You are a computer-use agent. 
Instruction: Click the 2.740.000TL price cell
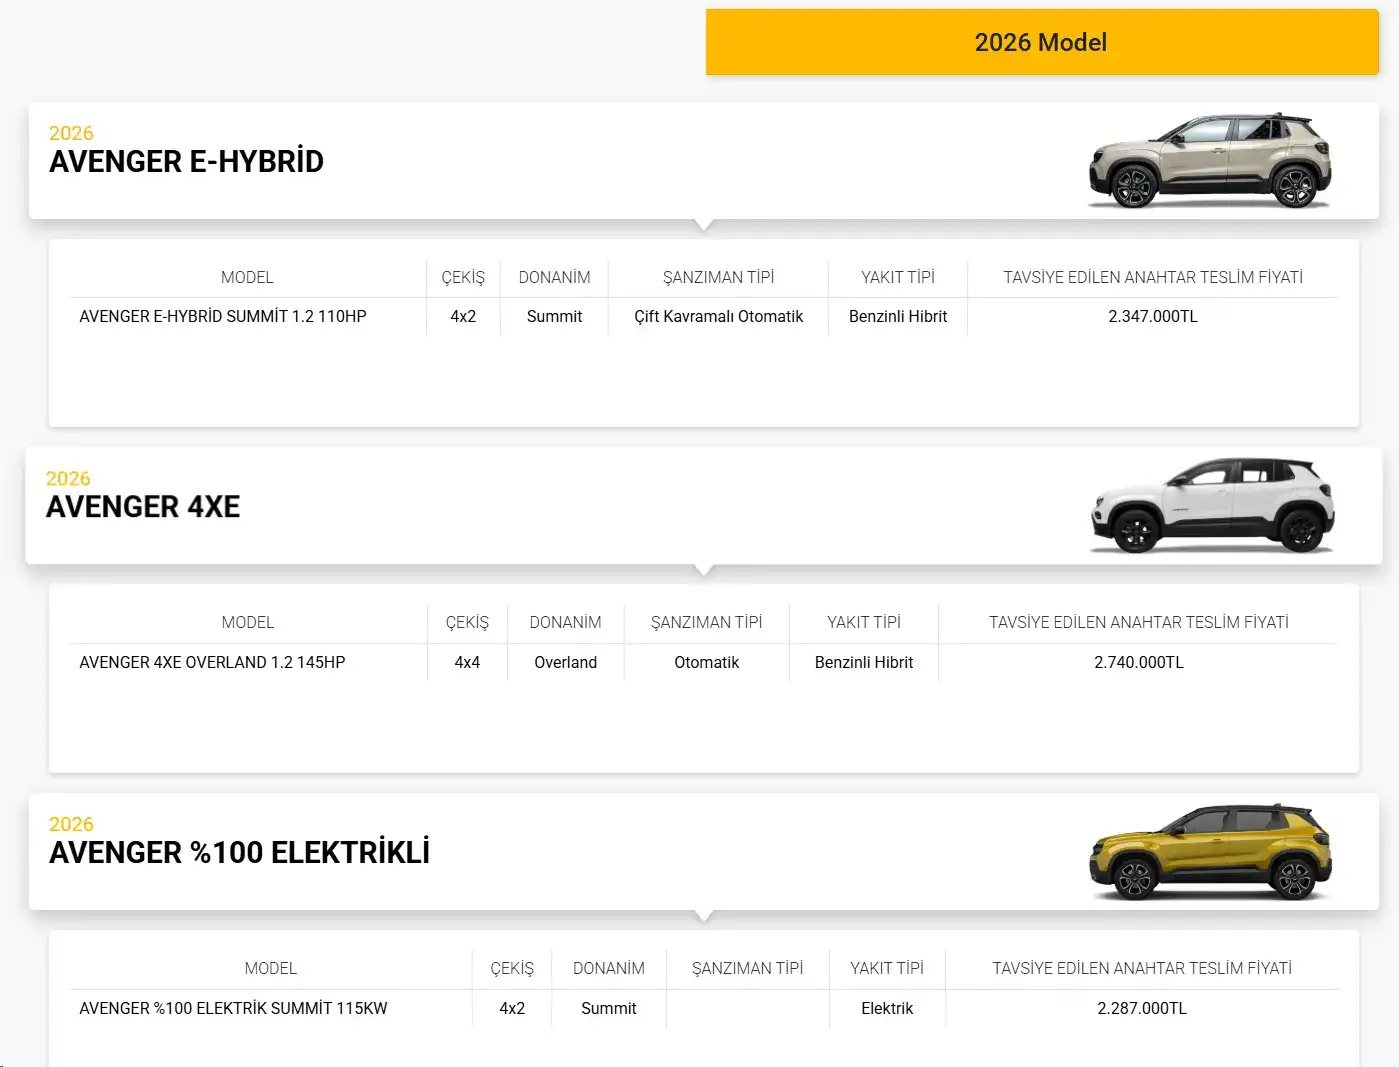coord(1138,662)
